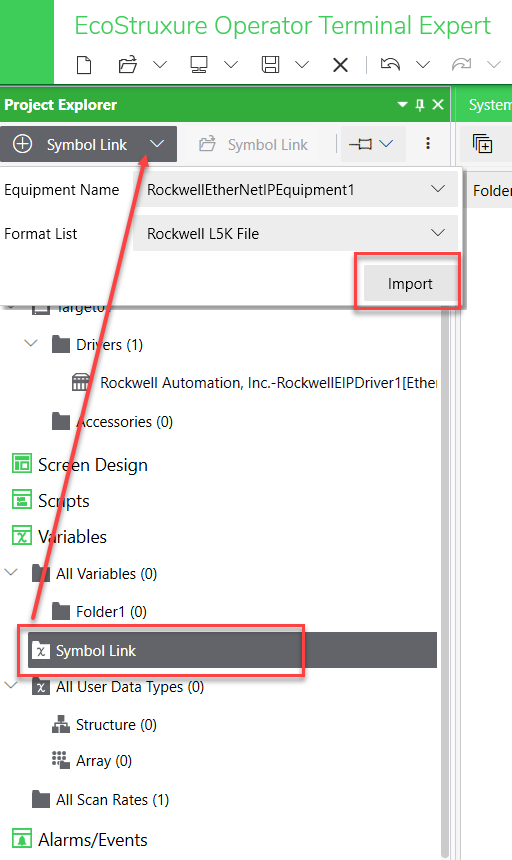Screen dimensions: 512x860
Task: Click the add folder icon under System tab
Action: coord(482,144)
